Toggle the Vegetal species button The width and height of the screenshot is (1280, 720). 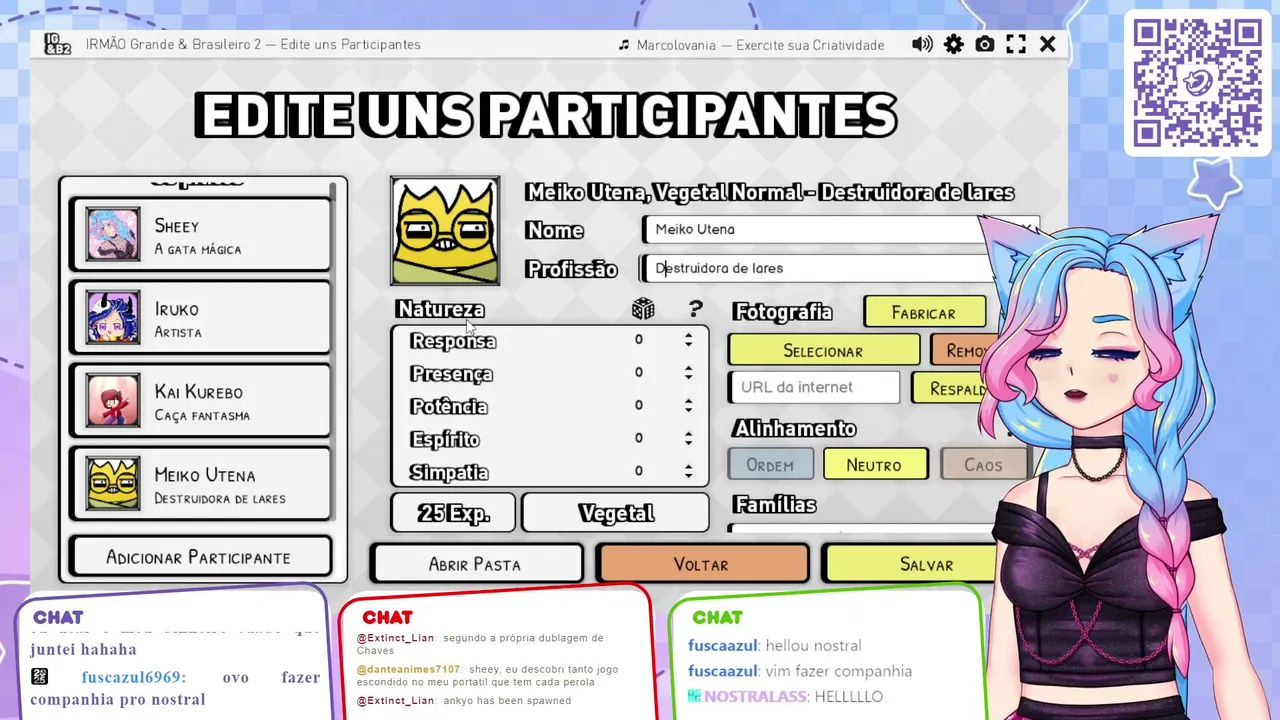(x=616, y=513)
